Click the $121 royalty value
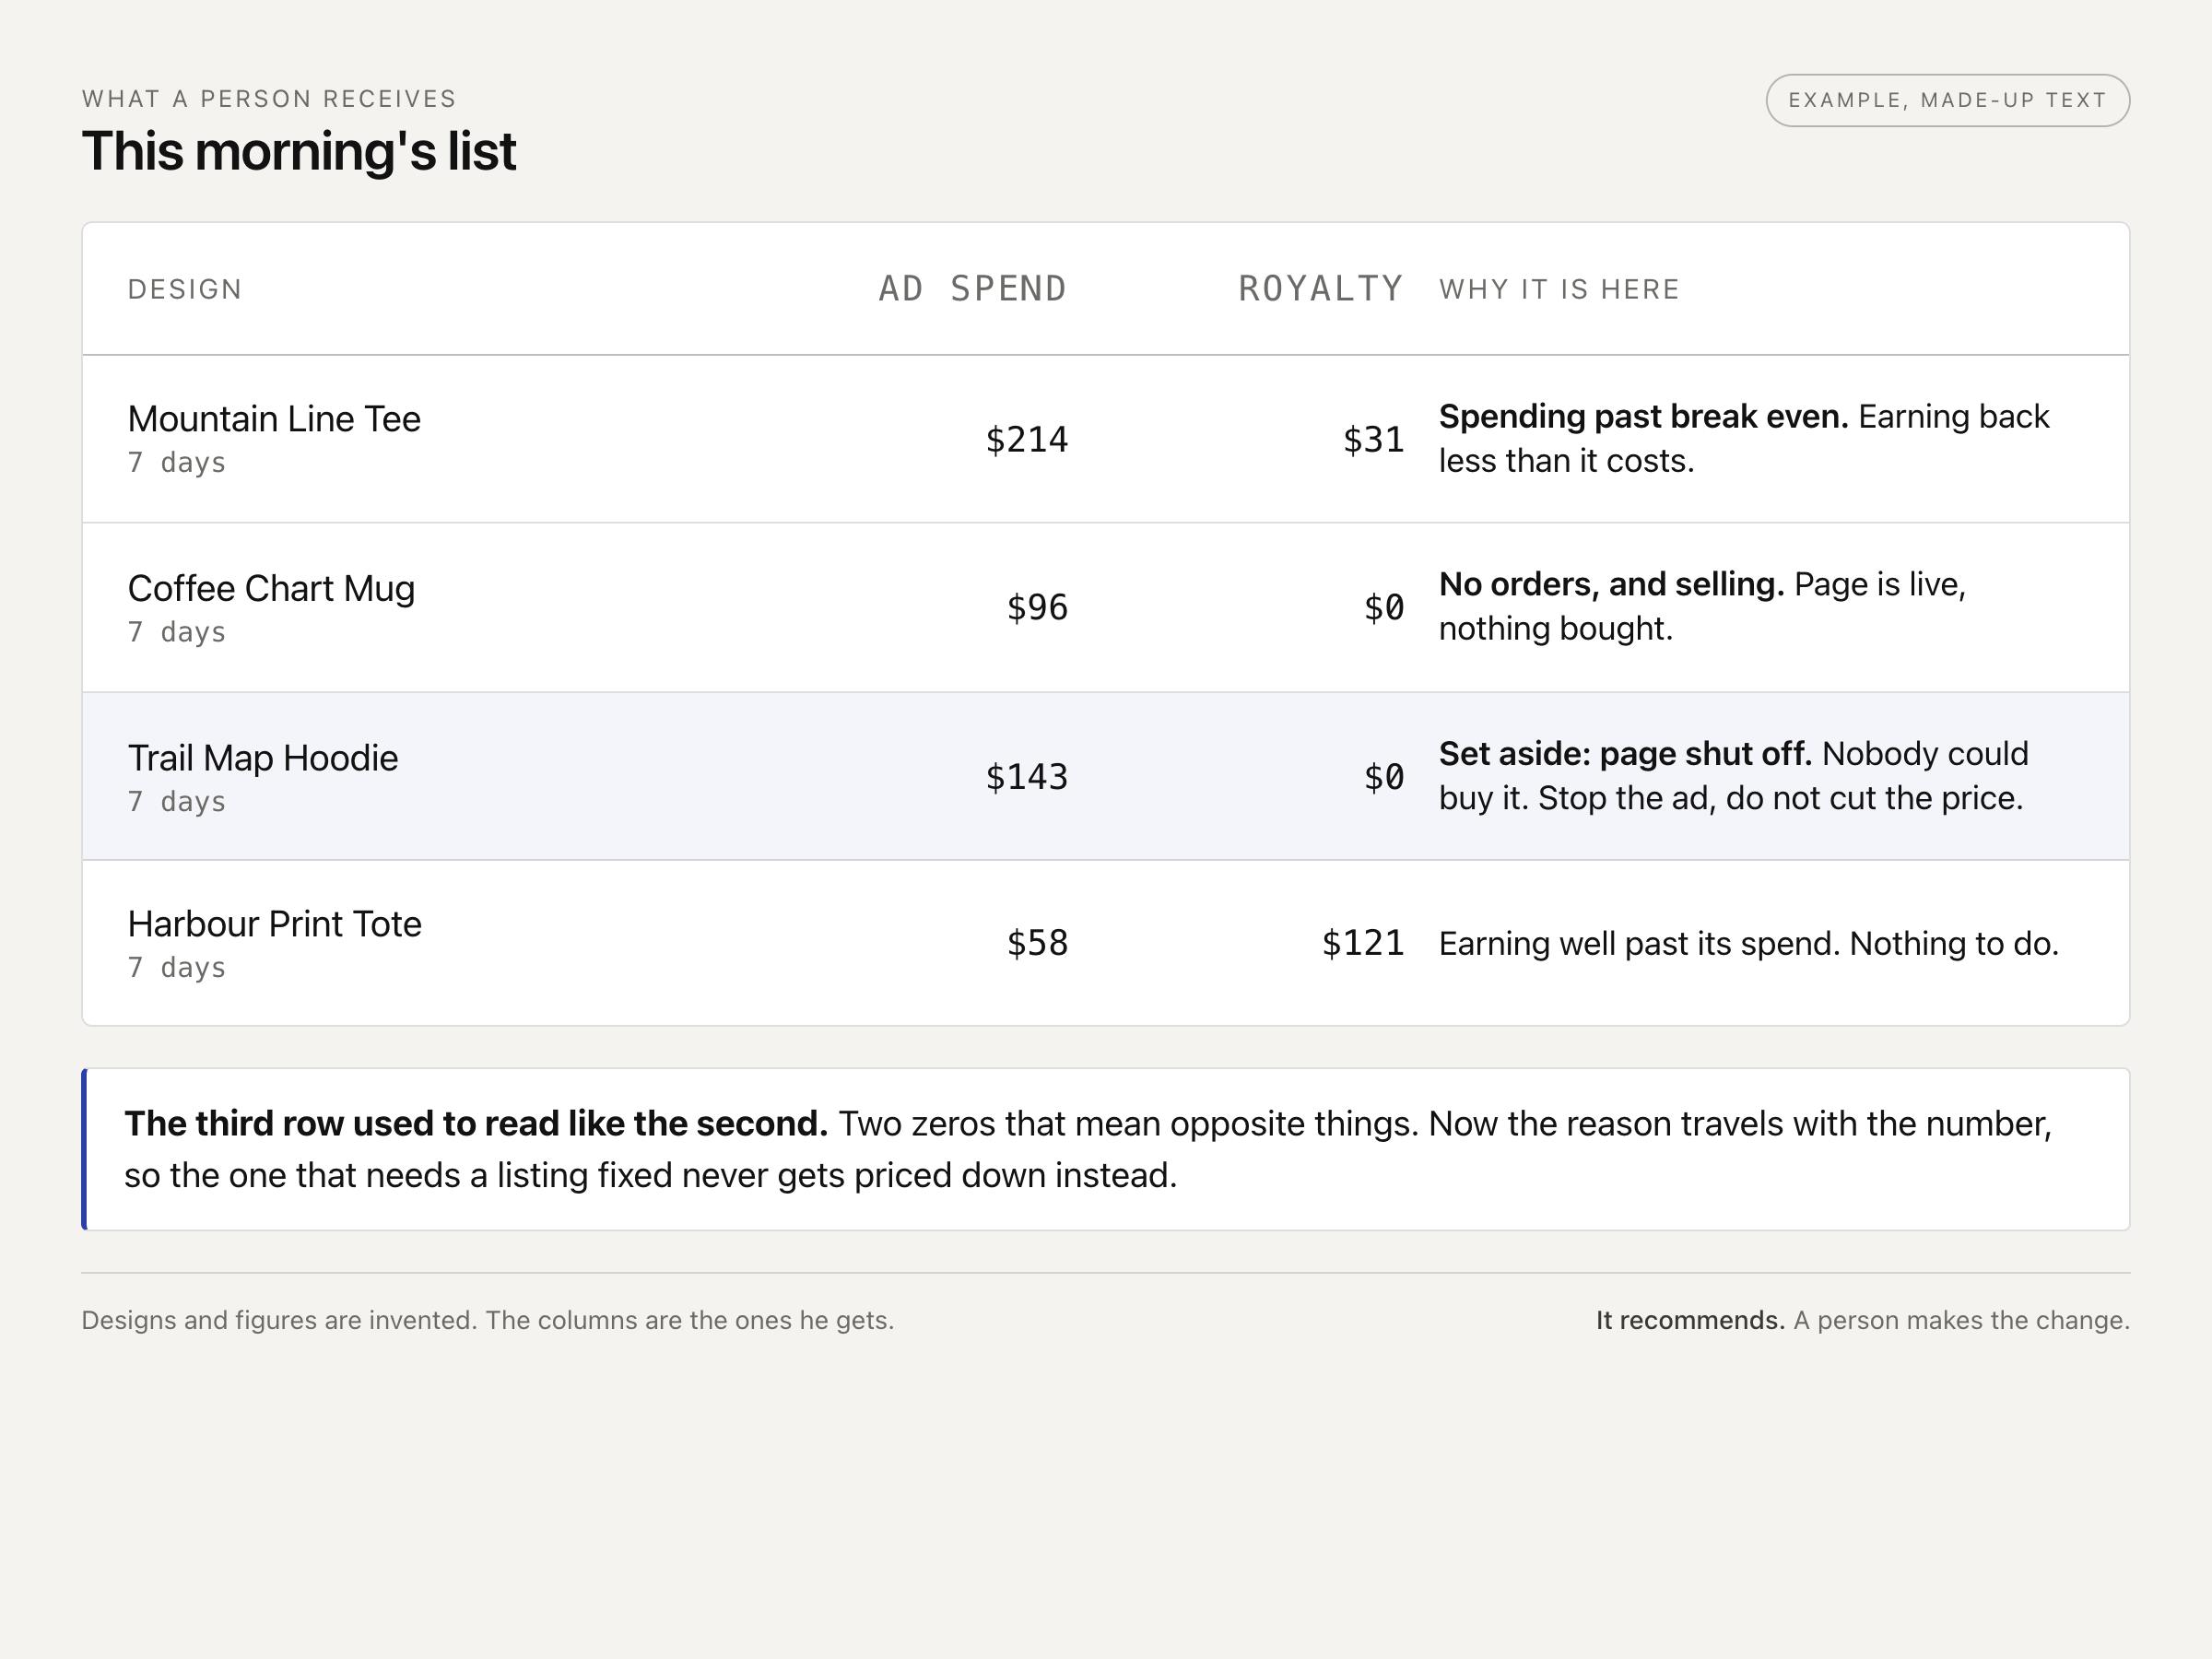This screenshot has height=1659, width=2212. click(x=1363, y=943)
